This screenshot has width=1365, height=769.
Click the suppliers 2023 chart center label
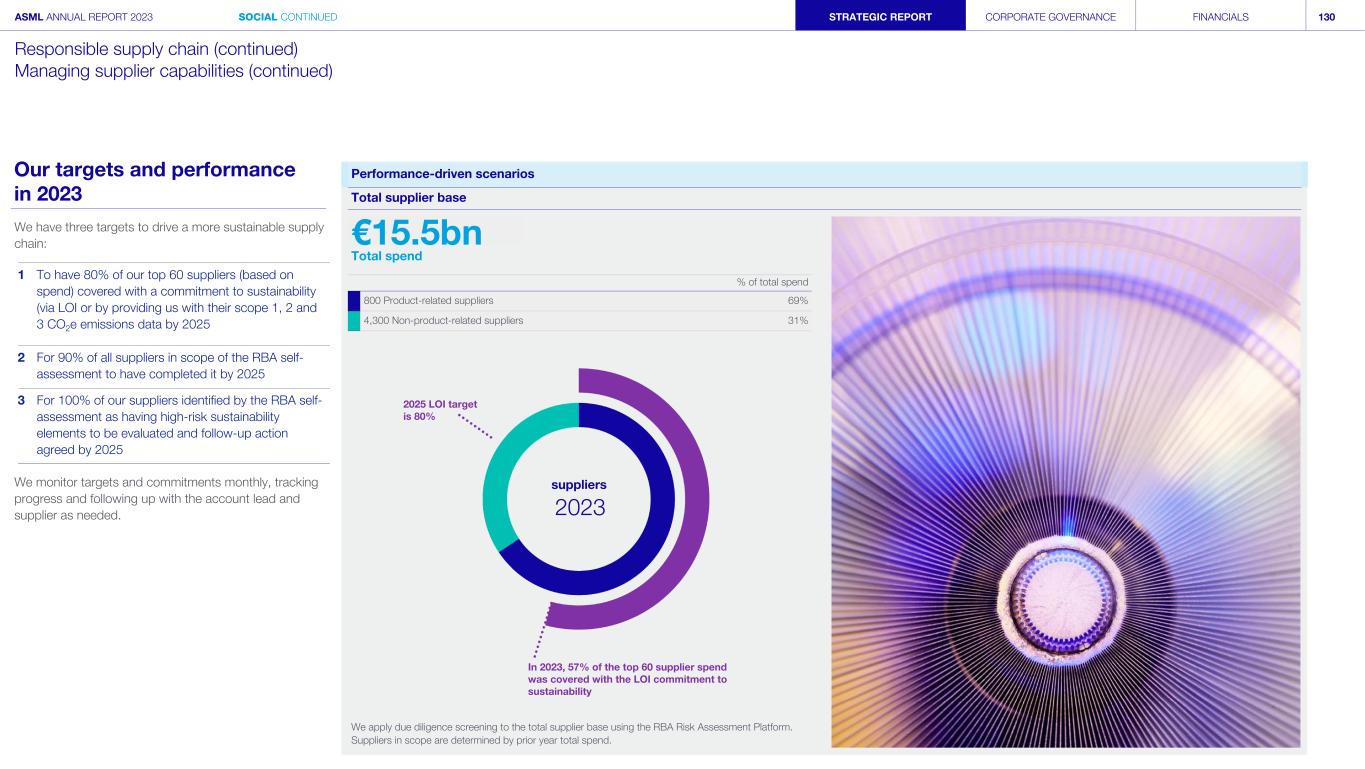(x=579, y=498)
